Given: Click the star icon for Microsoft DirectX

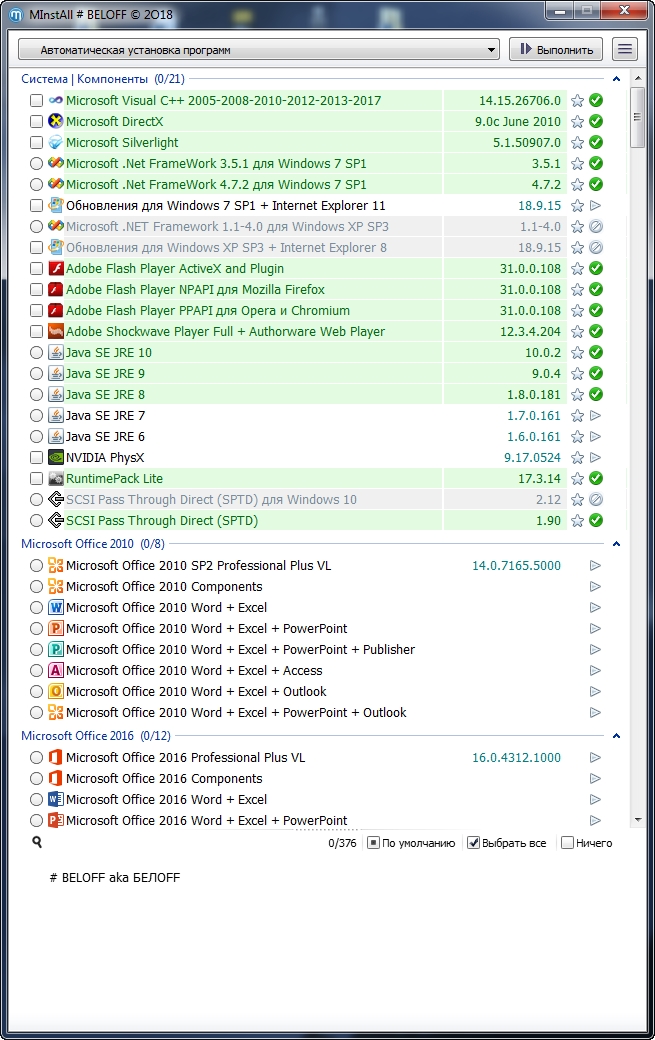Looking at the screenshot, I should click(x=577, y=122).
